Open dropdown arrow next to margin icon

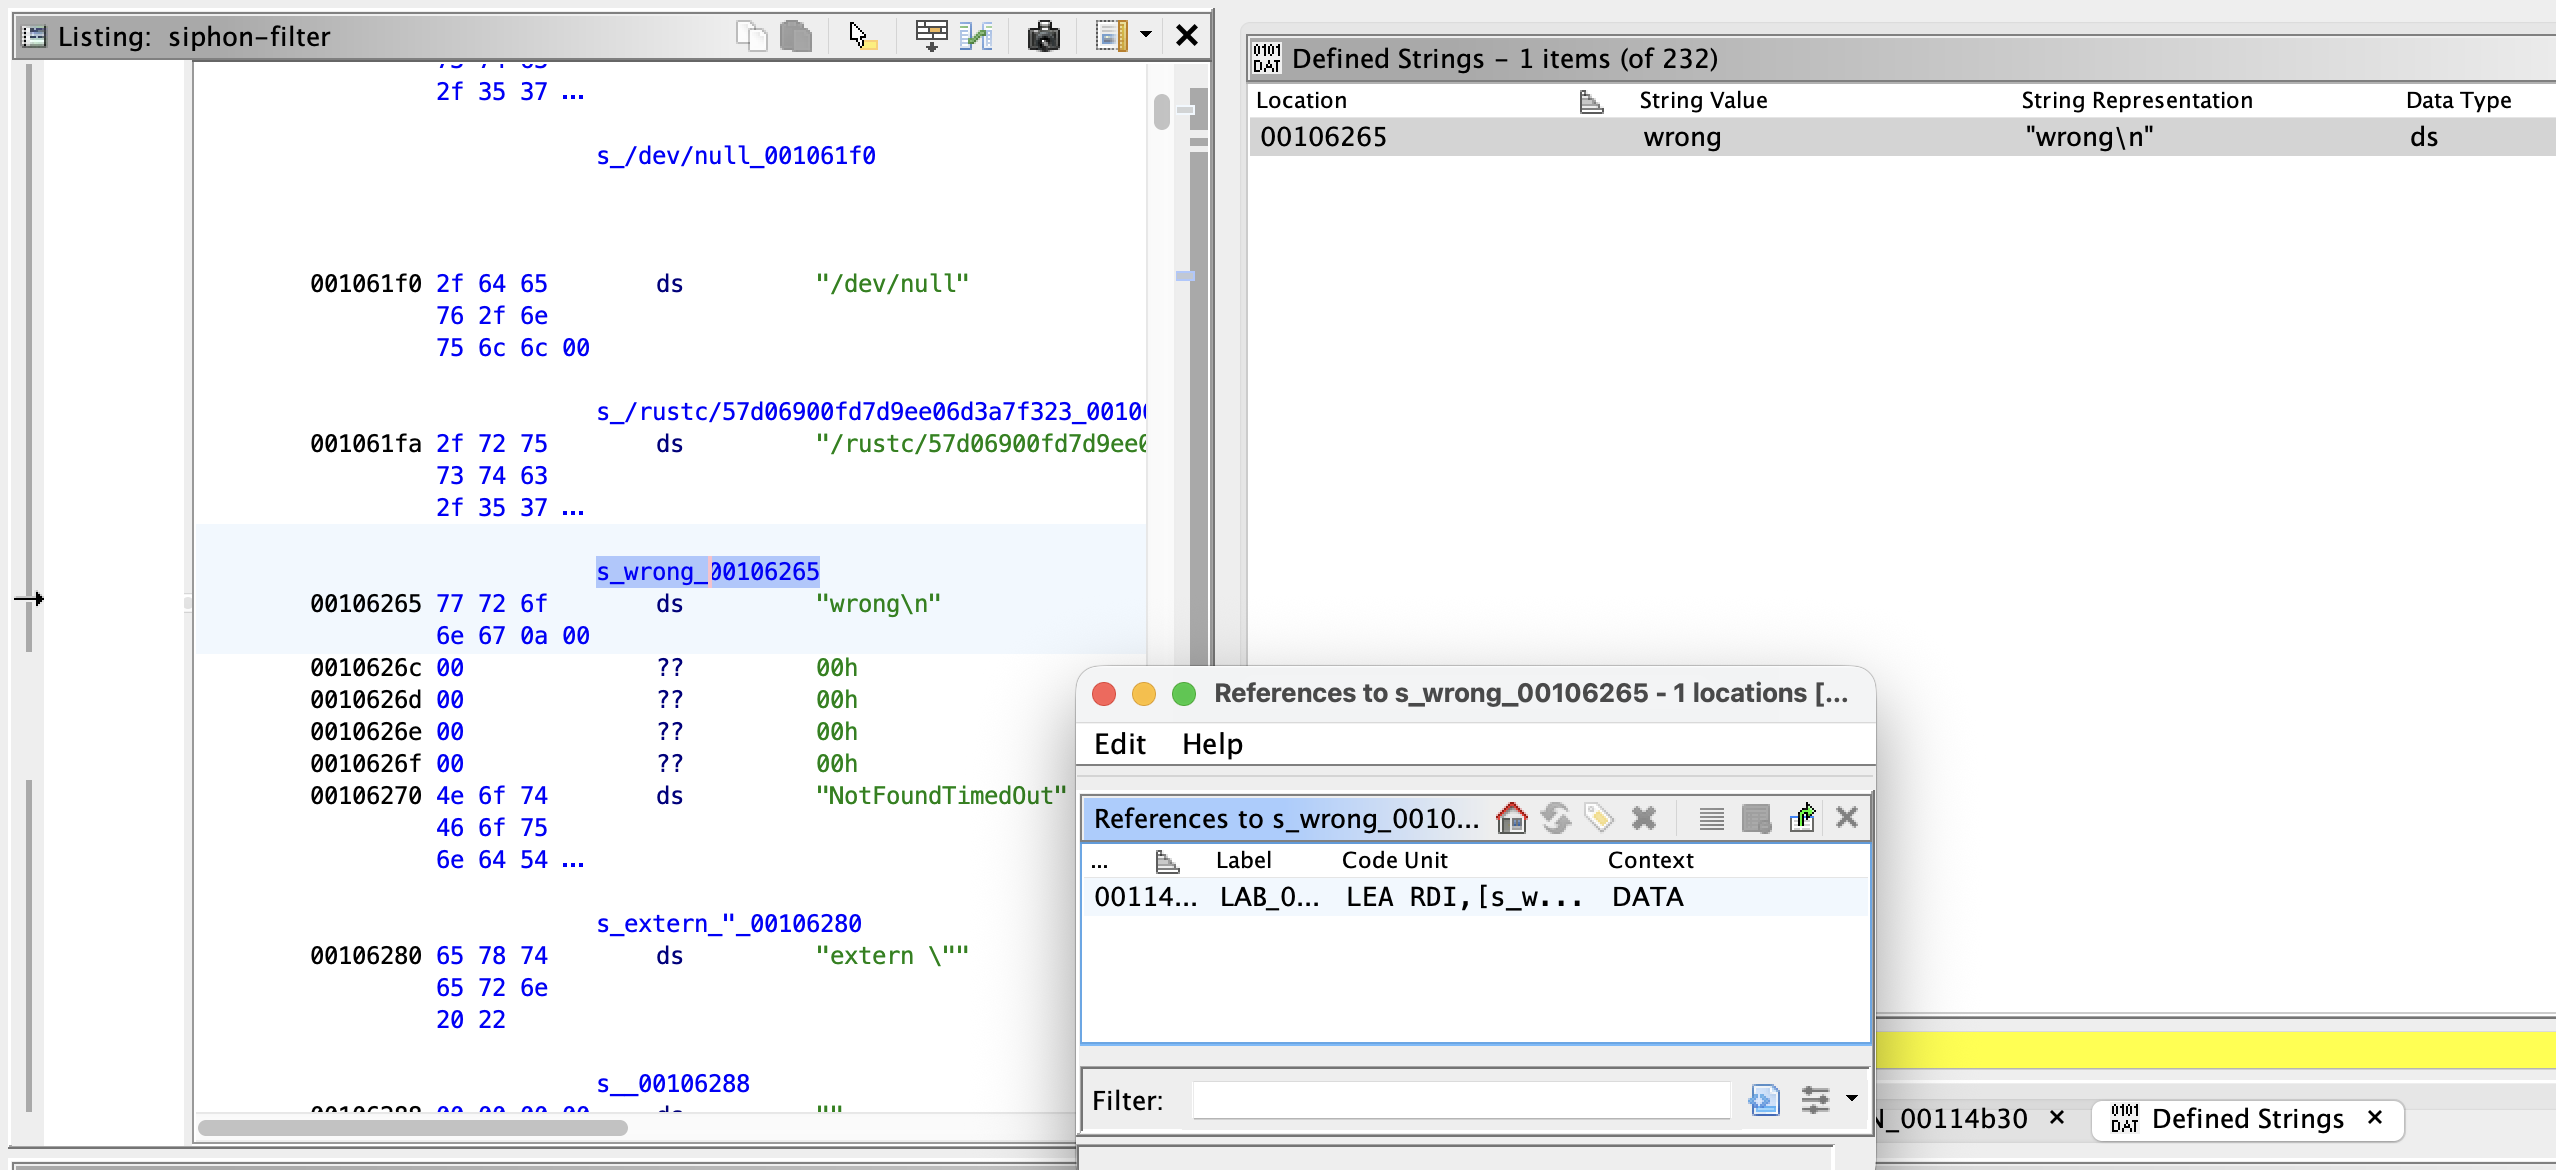click(x=1146, y=35)
